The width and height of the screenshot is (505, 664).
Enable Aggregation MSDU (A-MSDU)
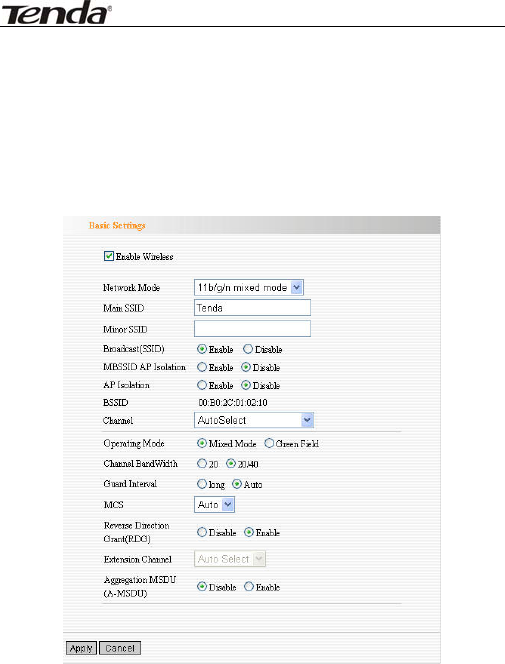[x=249, y=587]
